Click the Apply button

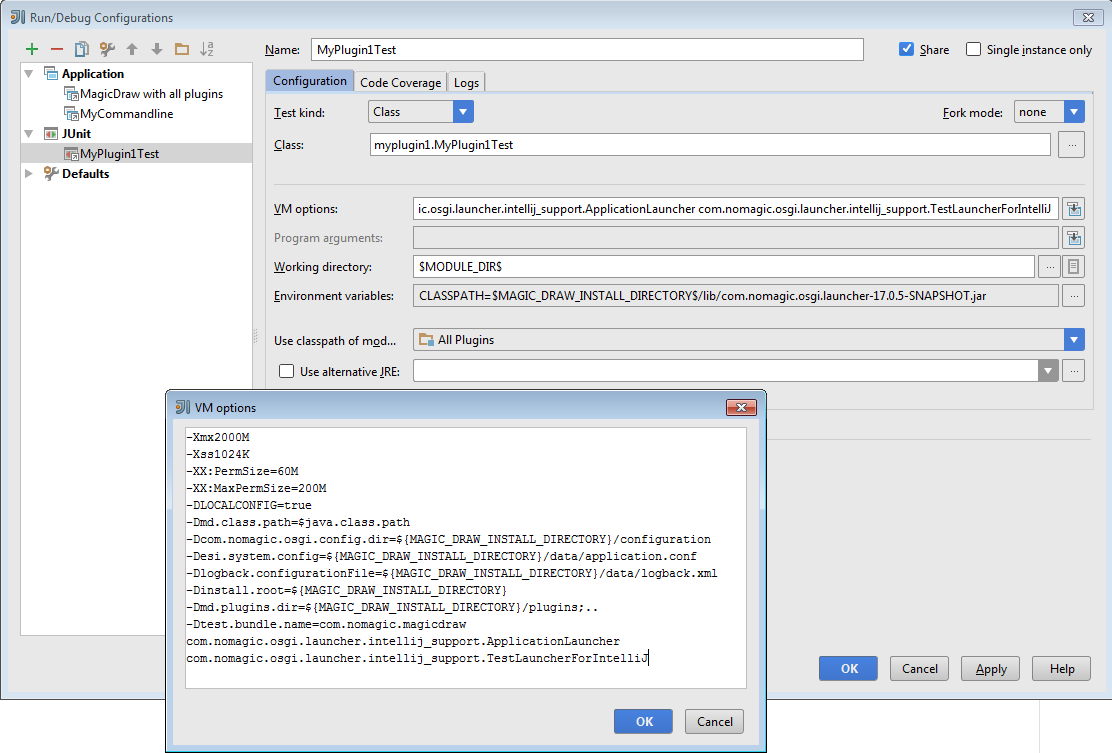990,669
